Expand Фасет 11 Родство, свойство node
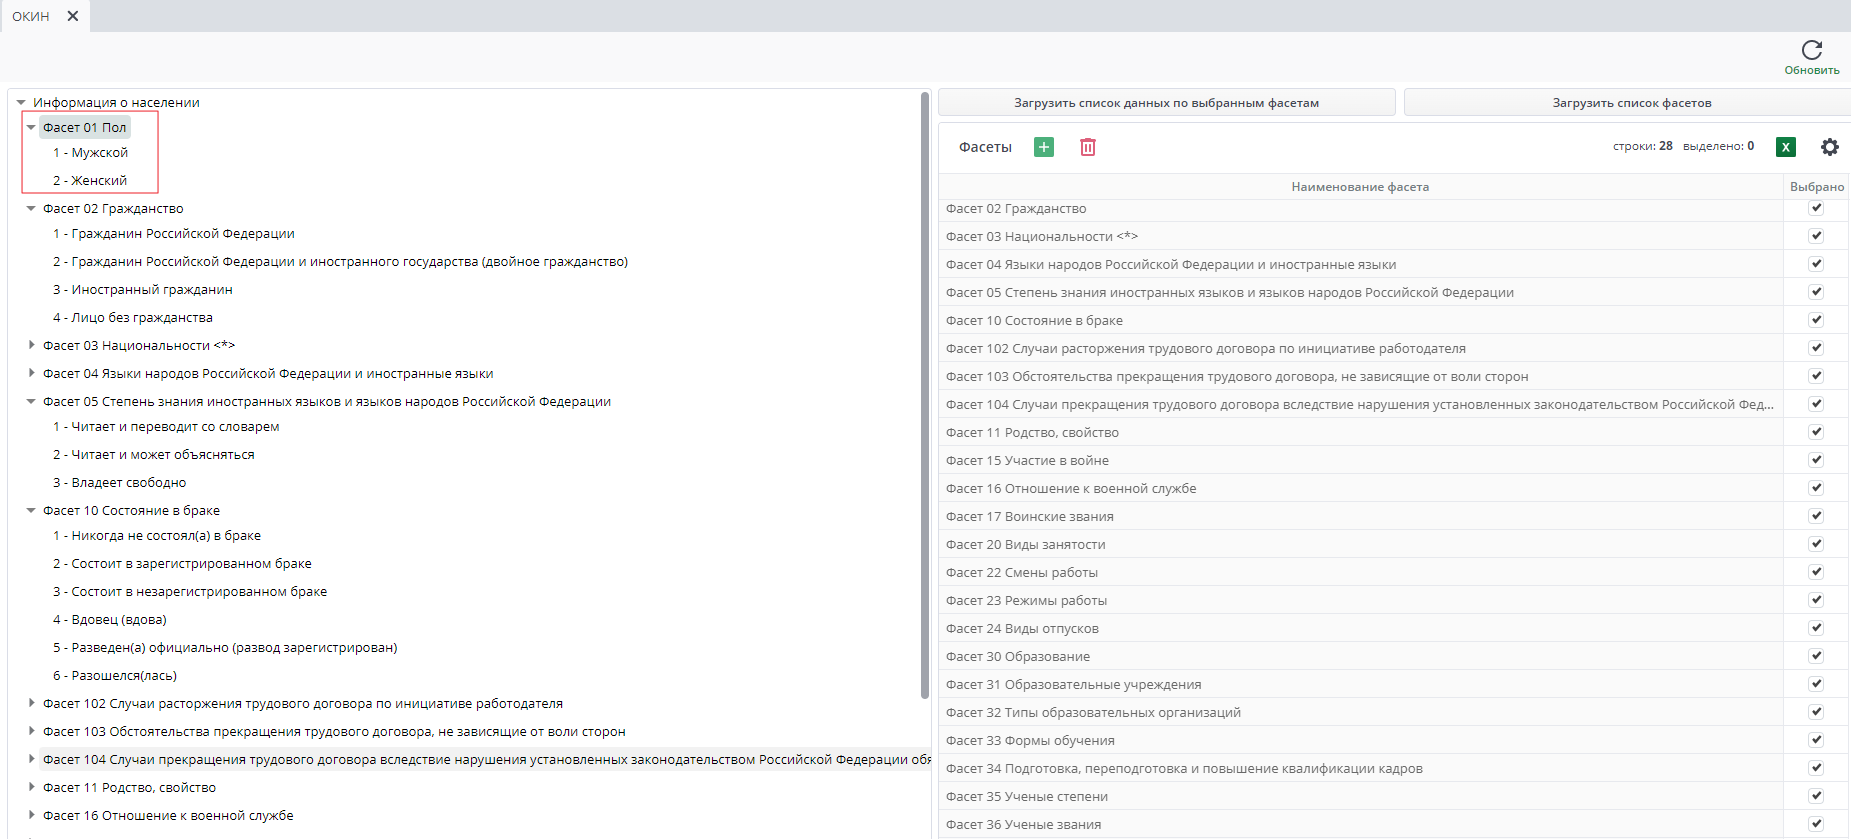The height and width of the screenshot is (839, 1851). (x=31, y=787)
